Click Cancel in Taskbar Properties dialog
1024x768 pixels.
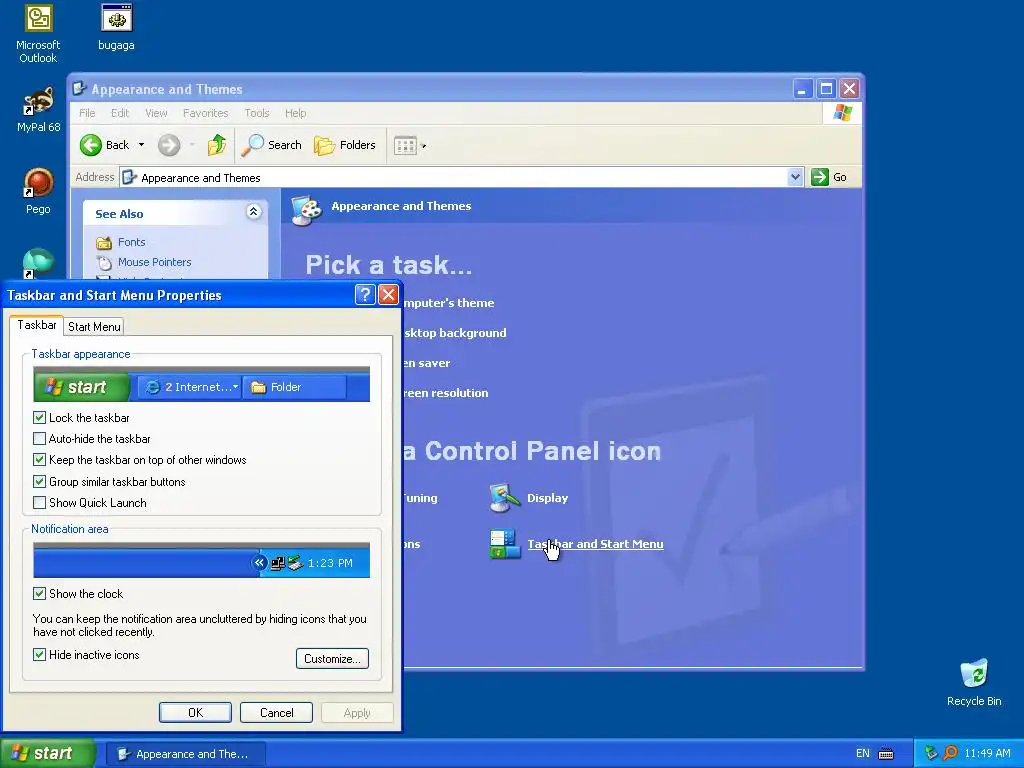pyautogui.click(x=276, y=712)
